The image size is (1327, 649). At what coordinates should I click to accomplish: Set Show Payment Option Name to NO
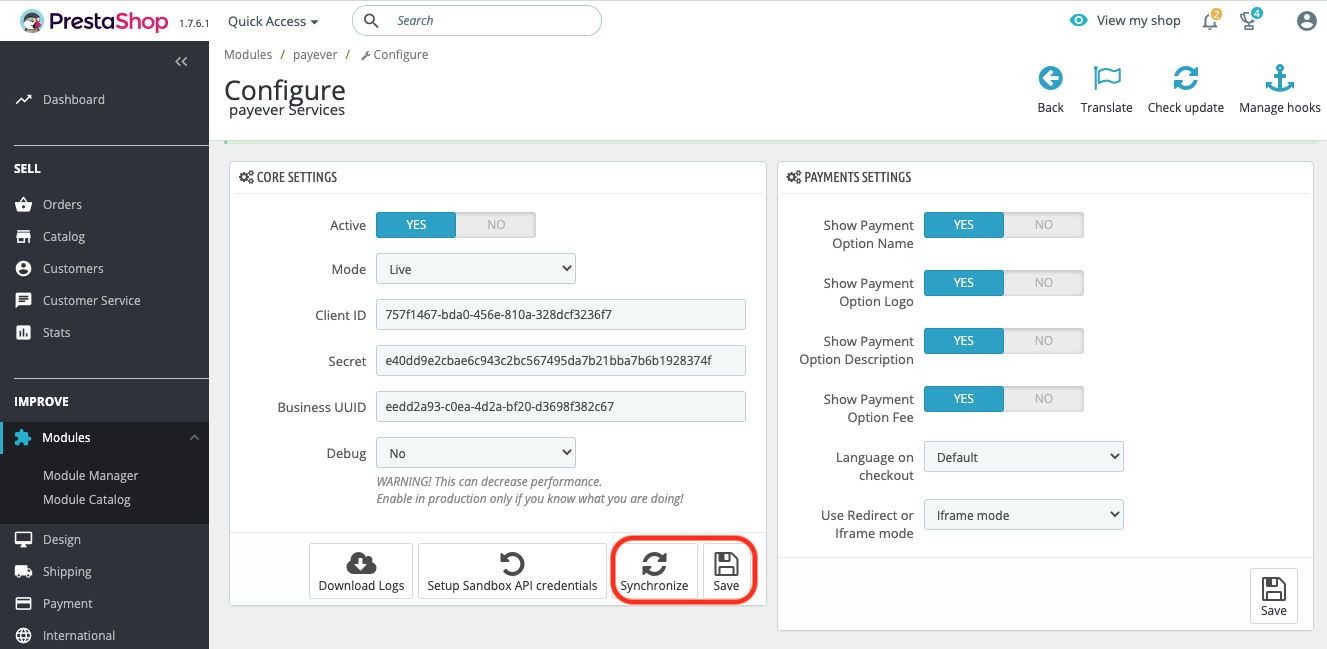[x=1044, y=225]
